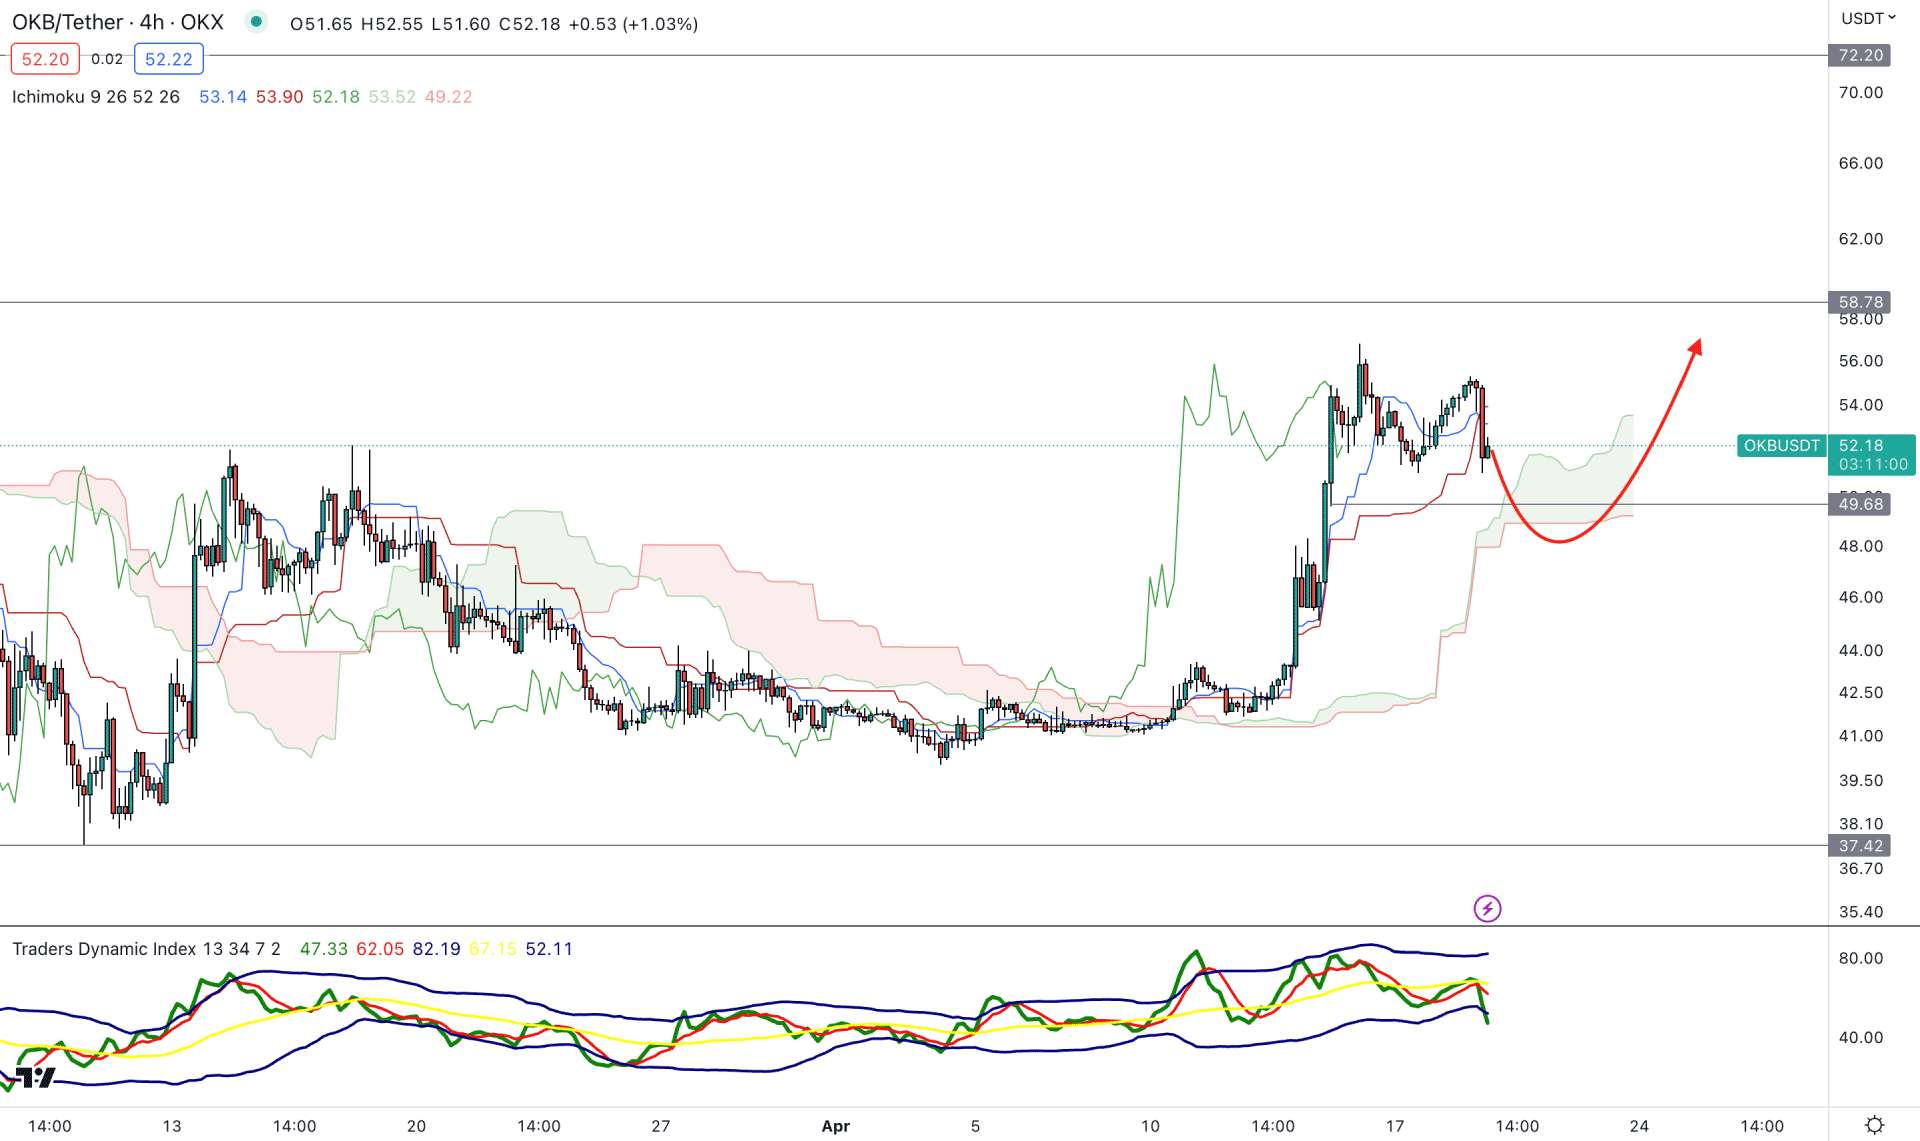This screenshot has height=1141, width=1920.
Task: Click the OKBUSDT price label tag
Action: click(1782, 446)
